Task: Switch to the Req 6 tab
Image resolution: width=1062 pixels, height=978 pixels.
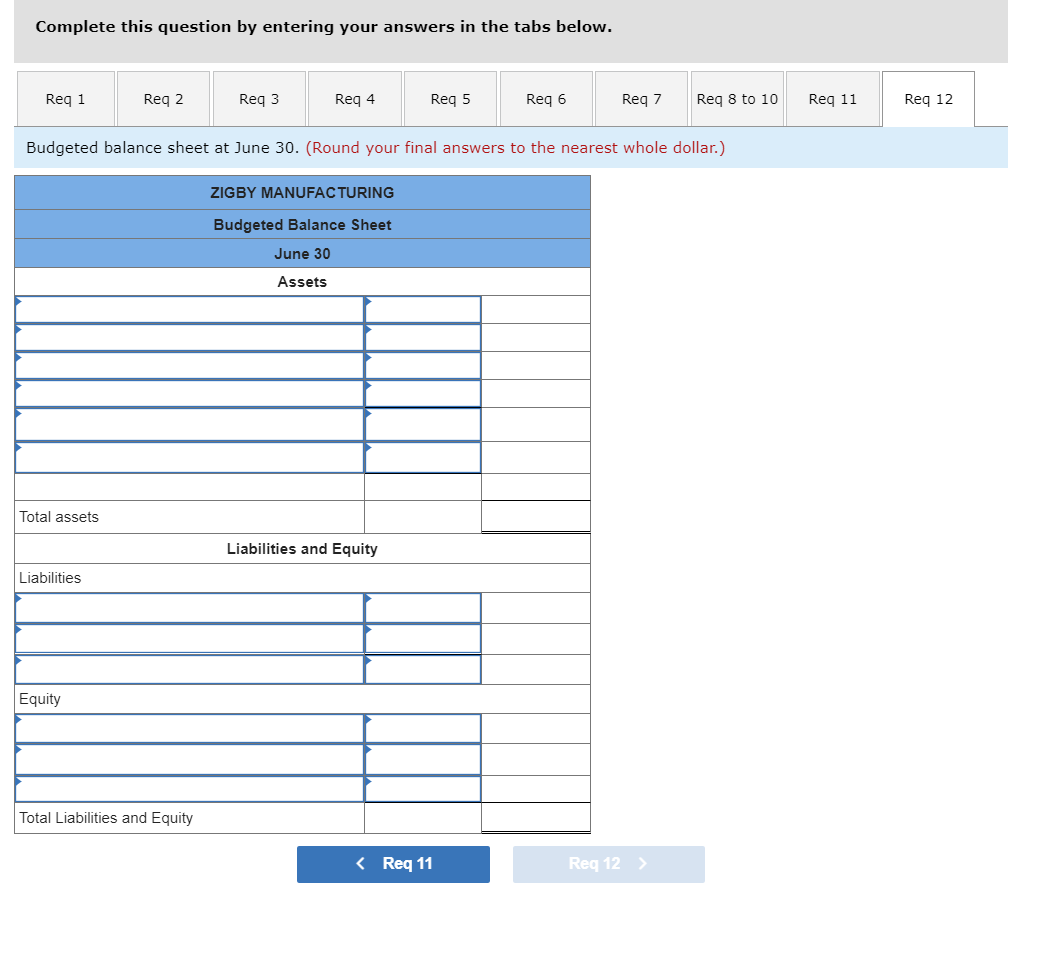Action: [546, 99]
